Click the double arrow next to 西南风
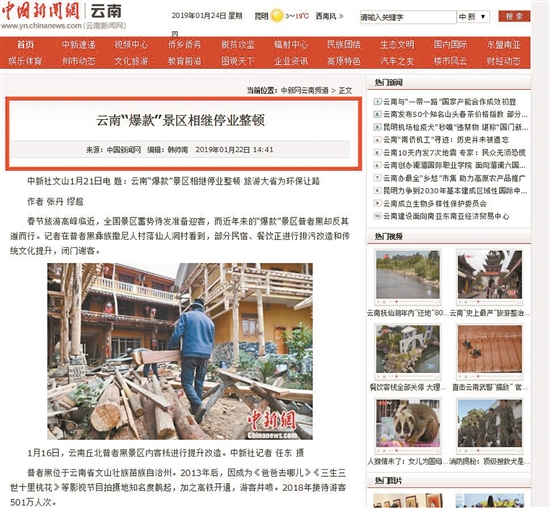550x508 pixels. 341,16
